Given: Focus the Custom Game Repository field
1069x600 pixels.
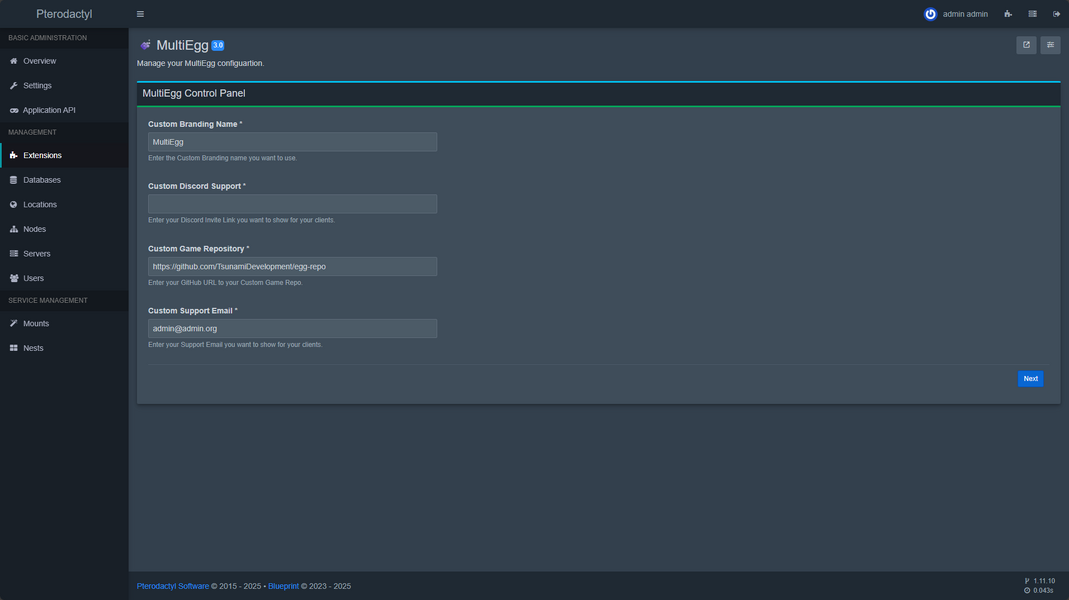Looking at the screenshot, I should [x=292, y=267].
